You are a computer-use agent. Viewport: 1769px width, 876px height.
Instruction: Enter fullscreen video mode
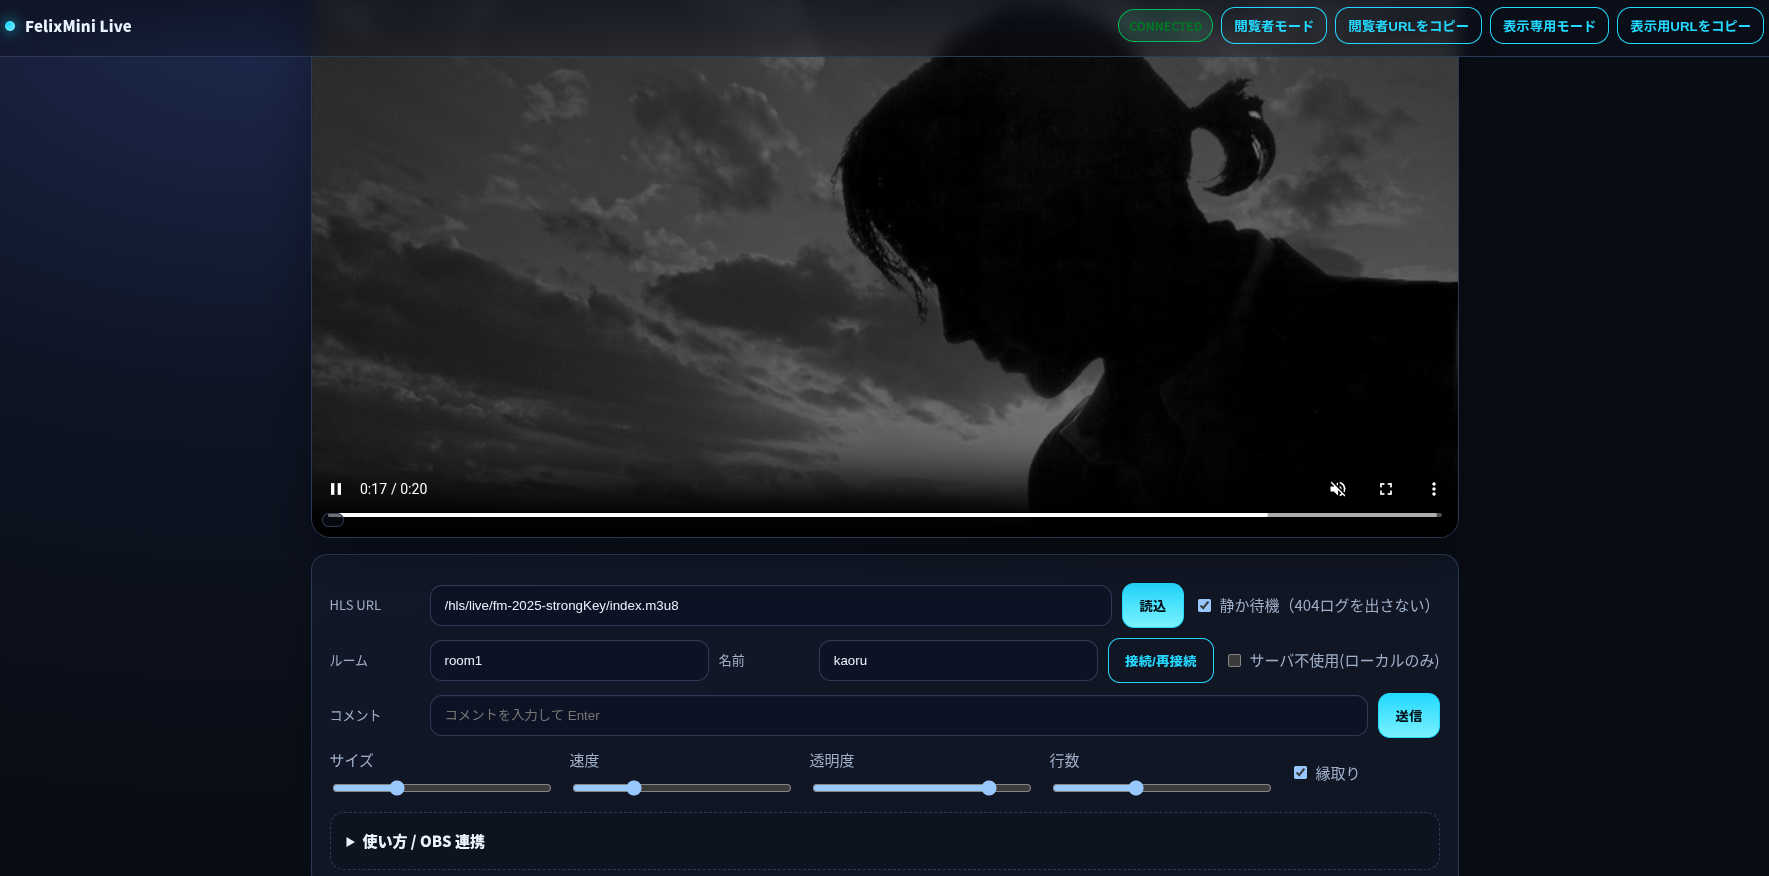[x=1385, y=489]
